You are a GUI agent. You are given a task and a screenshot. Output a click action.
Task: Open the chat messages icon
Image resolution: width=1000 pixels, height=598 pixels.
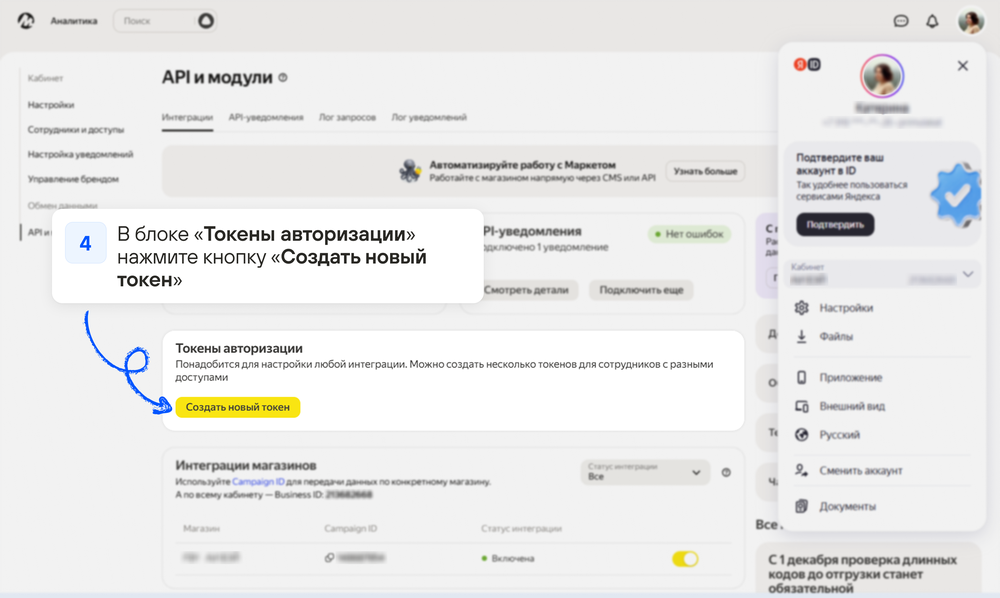point(901,21)
